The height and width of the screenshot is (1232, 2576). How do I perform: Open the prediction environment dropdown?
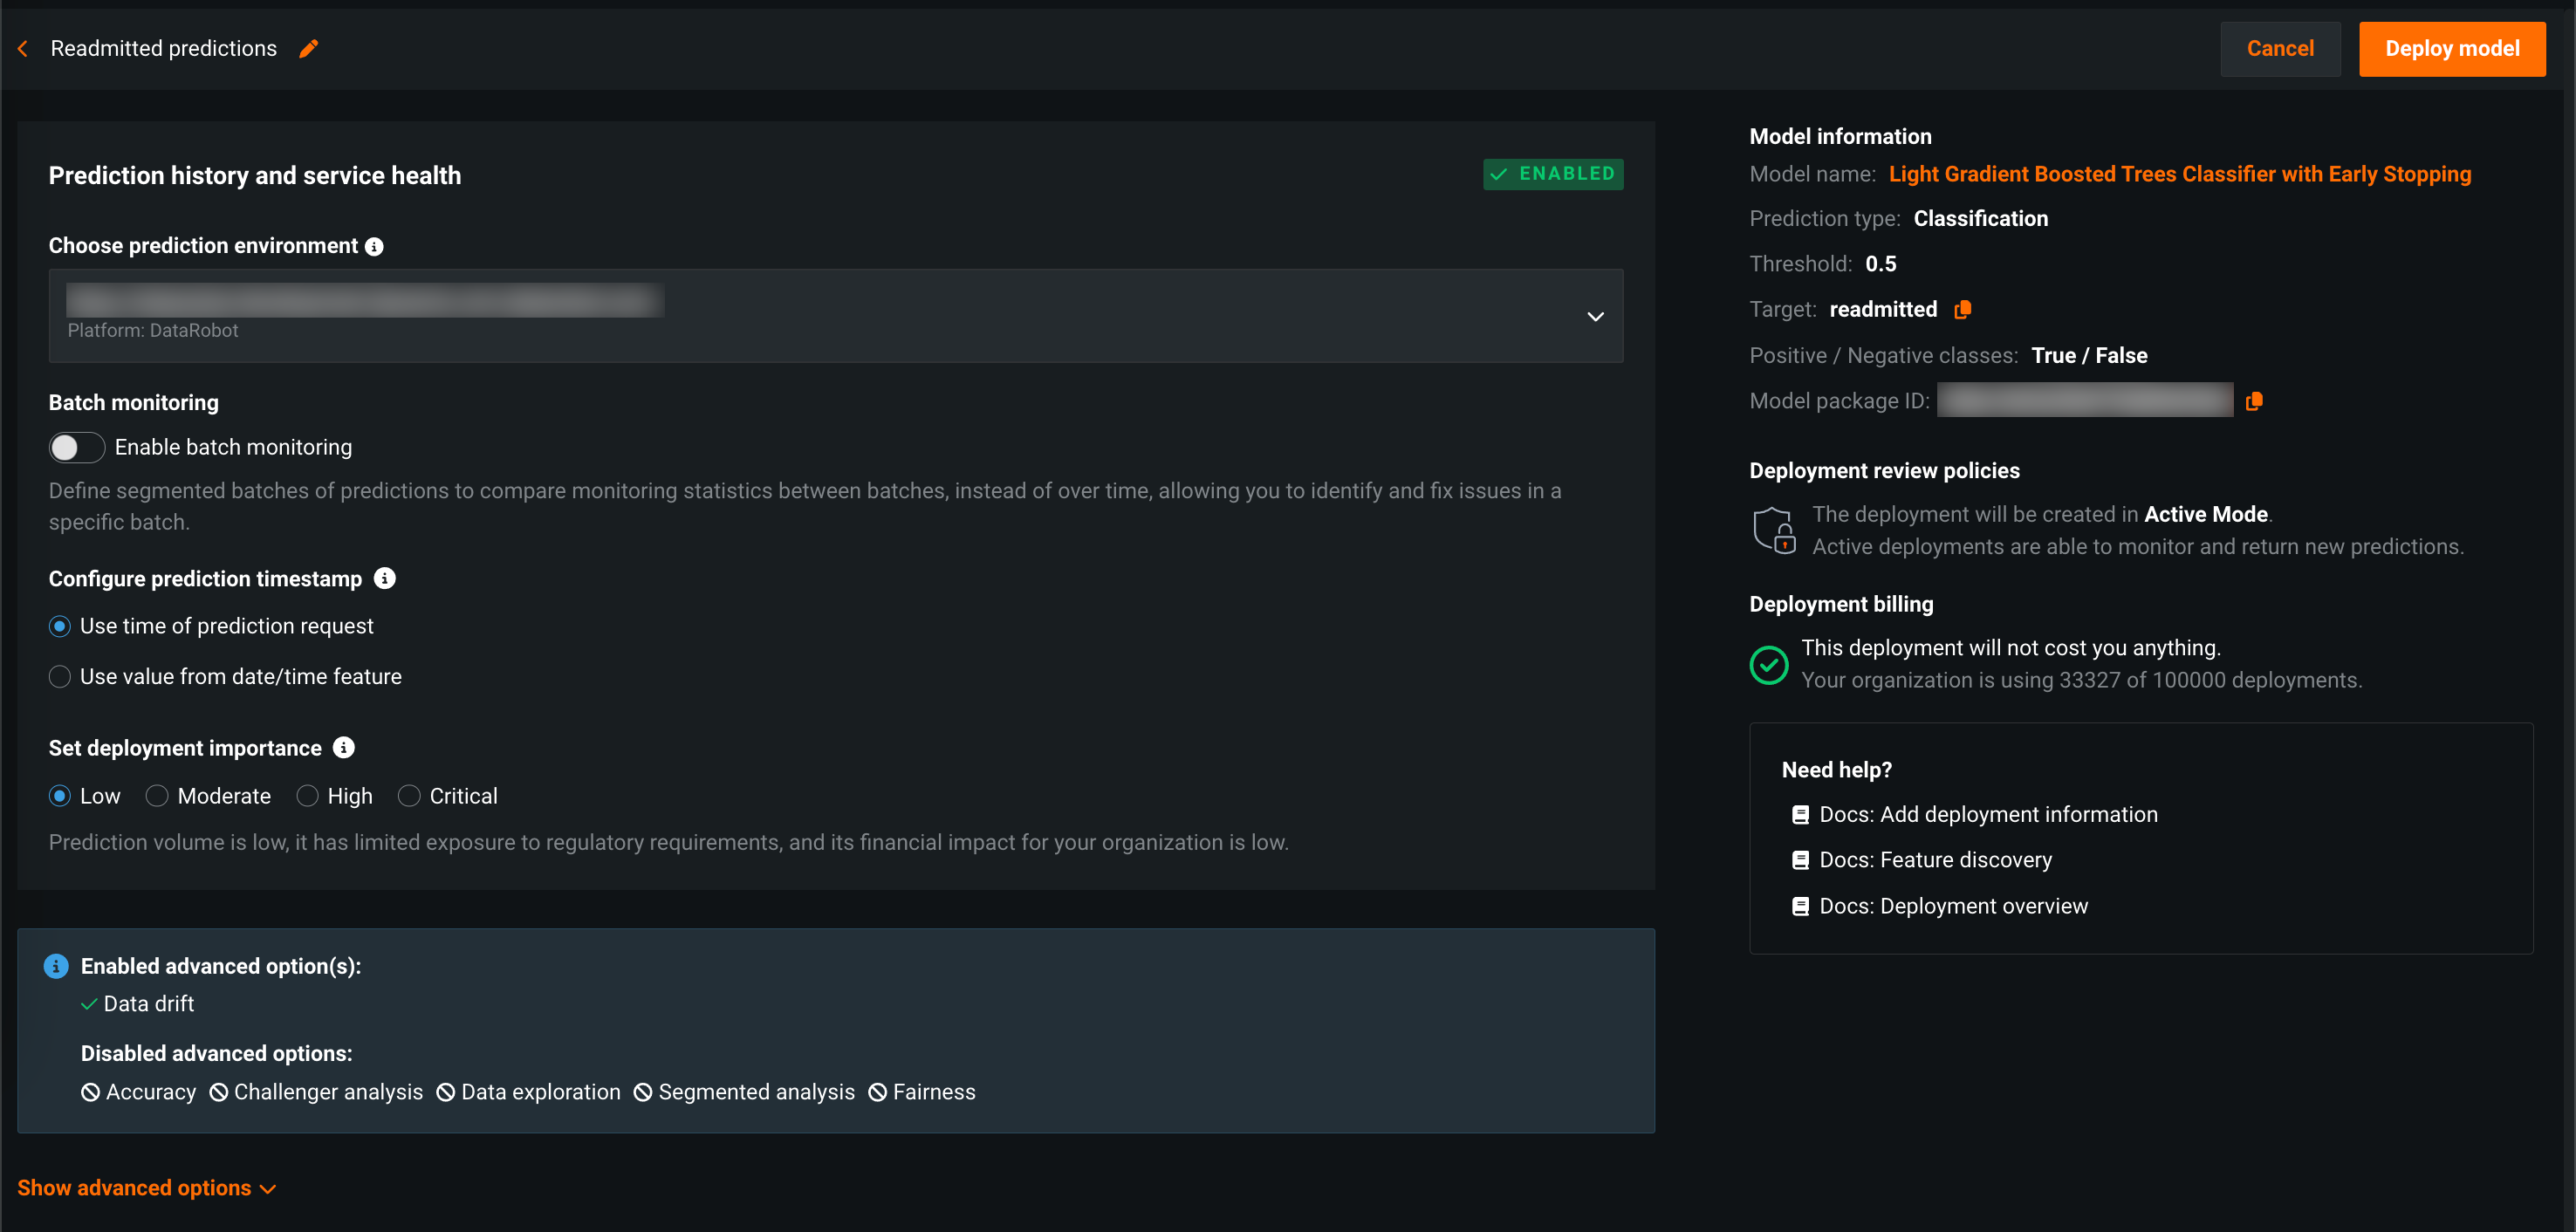(1595, 316)
